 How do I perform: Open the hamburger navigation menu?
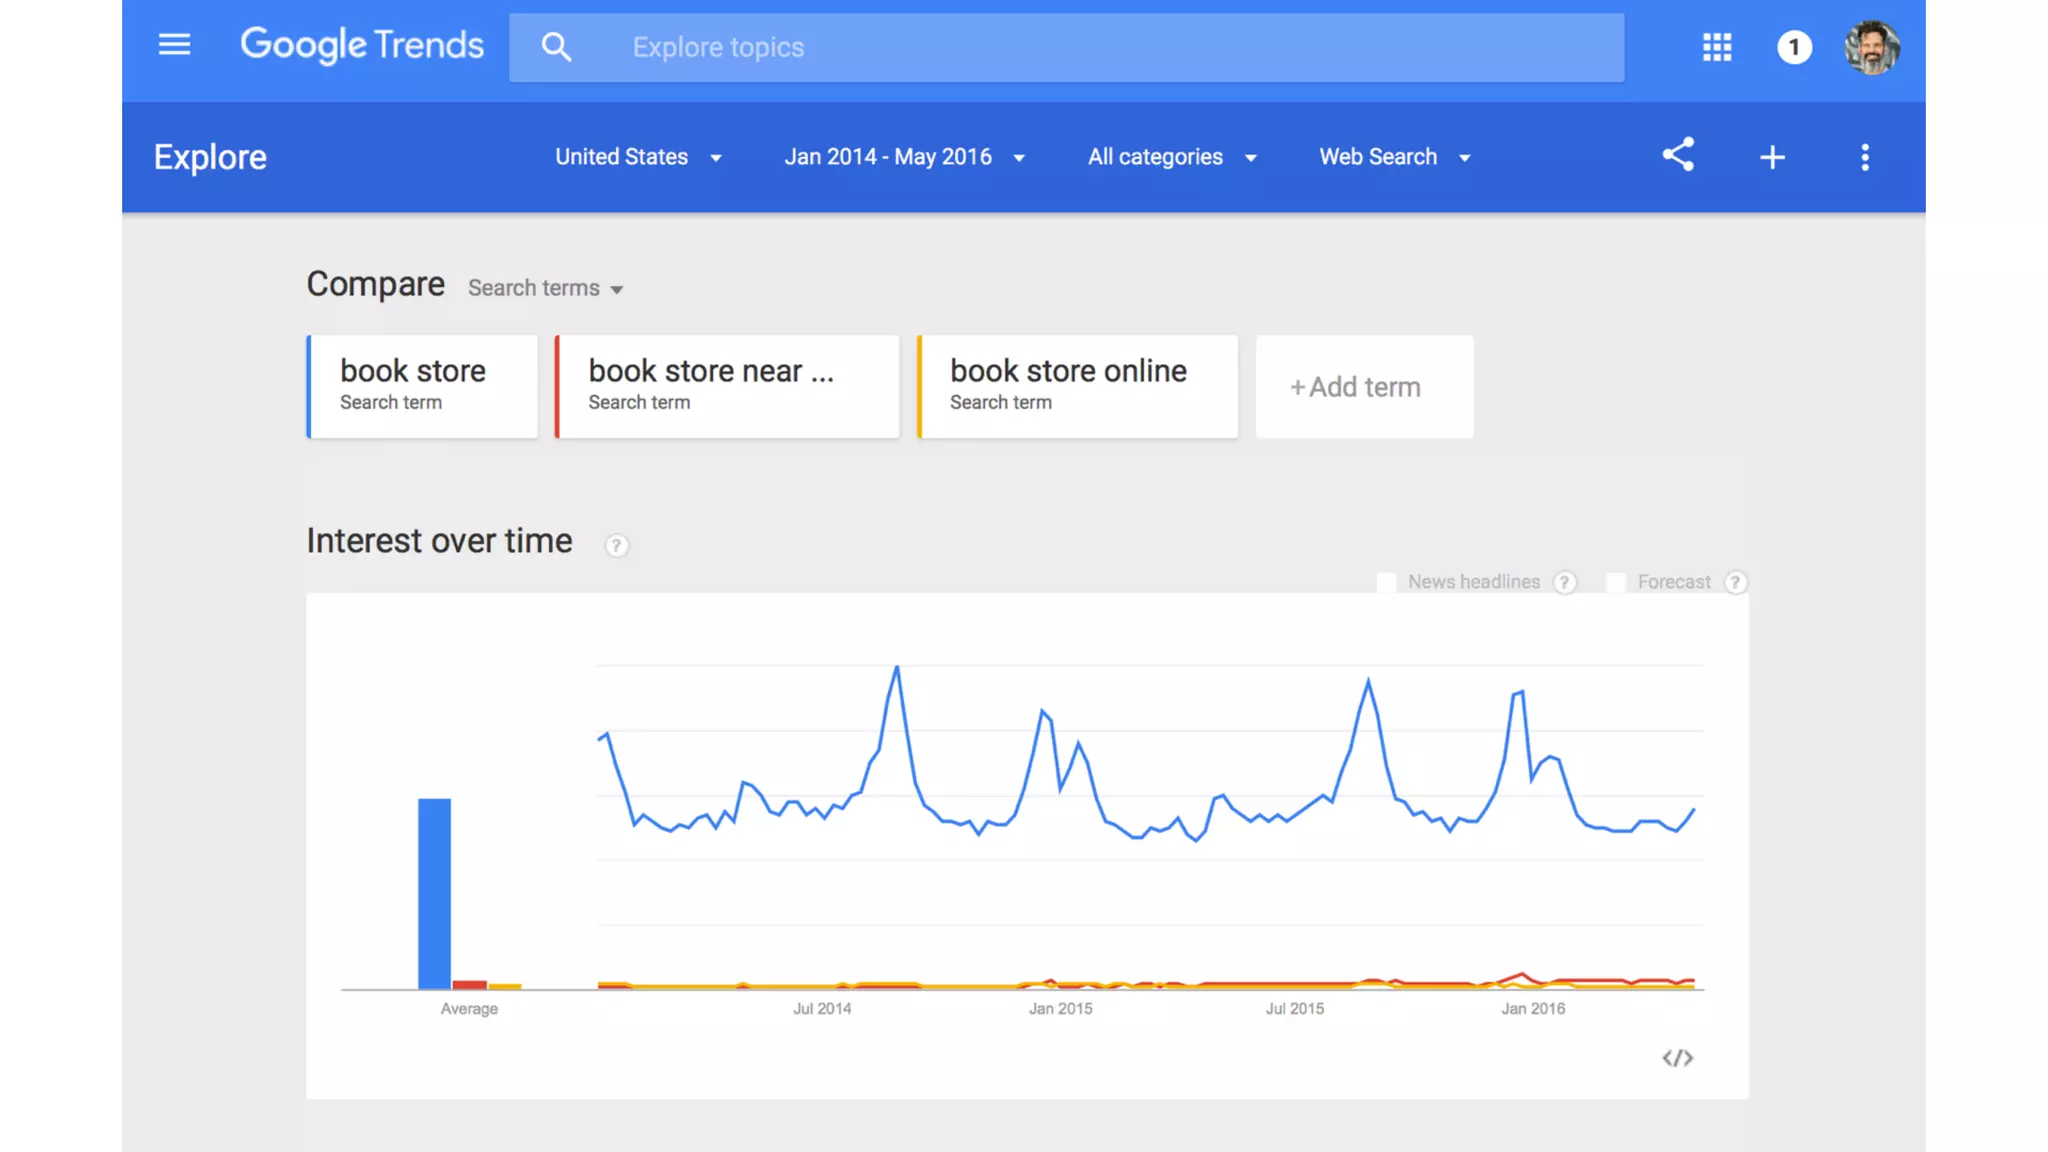(x=174, y=45)
